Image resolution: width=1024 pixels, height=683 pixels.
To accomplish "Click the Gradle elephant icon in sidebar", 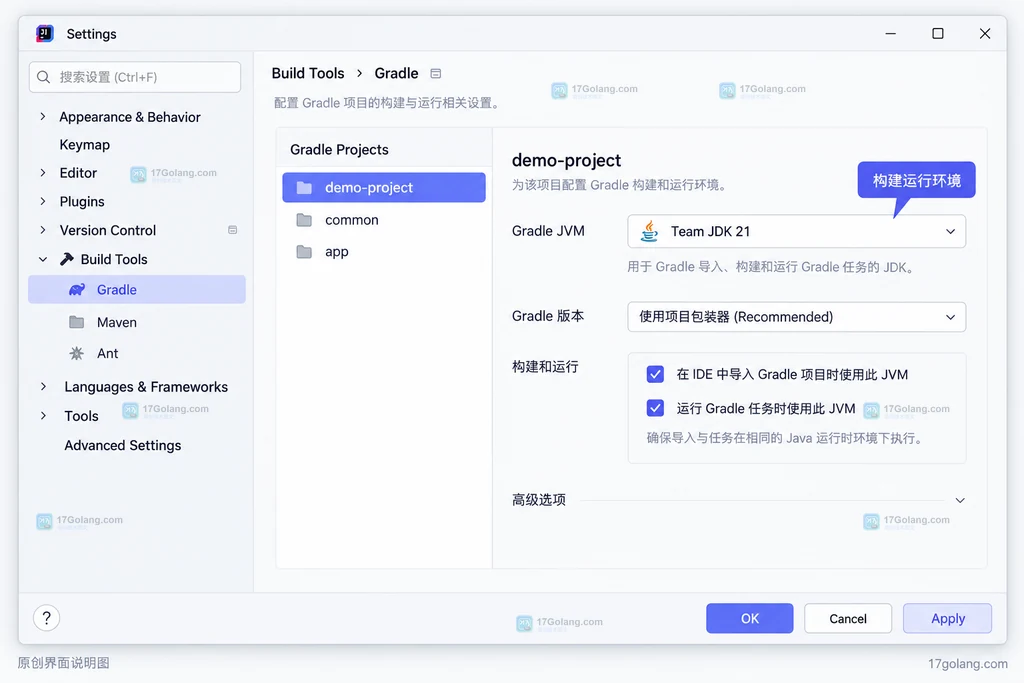I will [77, 289].
